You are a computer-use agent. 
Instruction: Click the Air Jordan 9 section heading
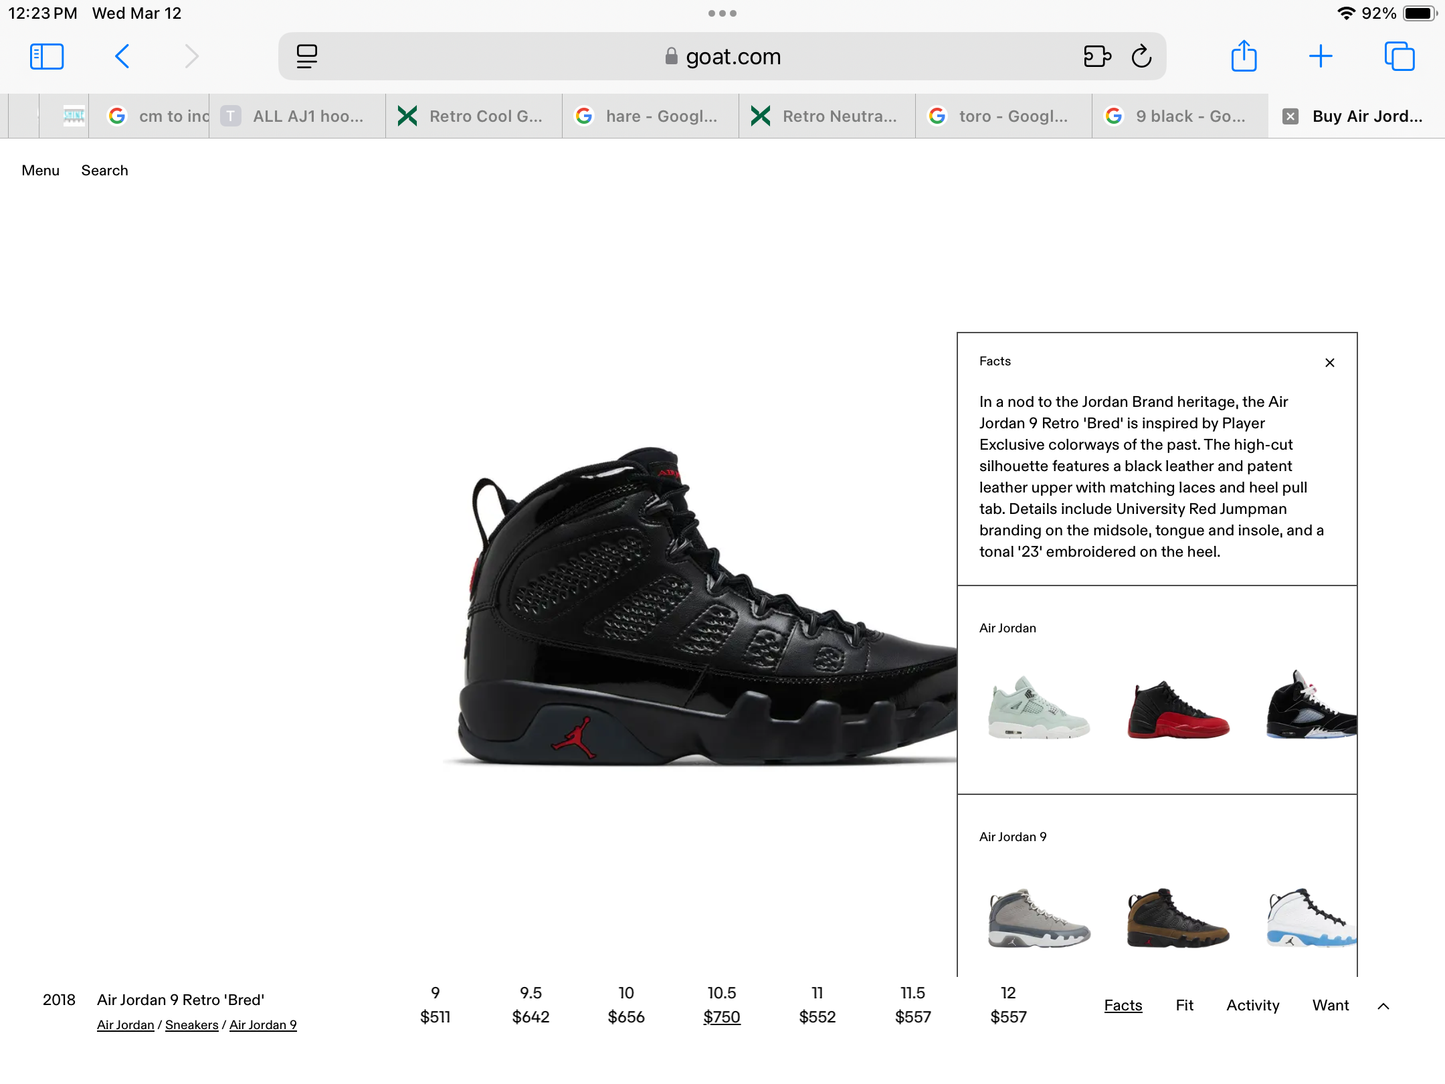(x=1013, y=837)
